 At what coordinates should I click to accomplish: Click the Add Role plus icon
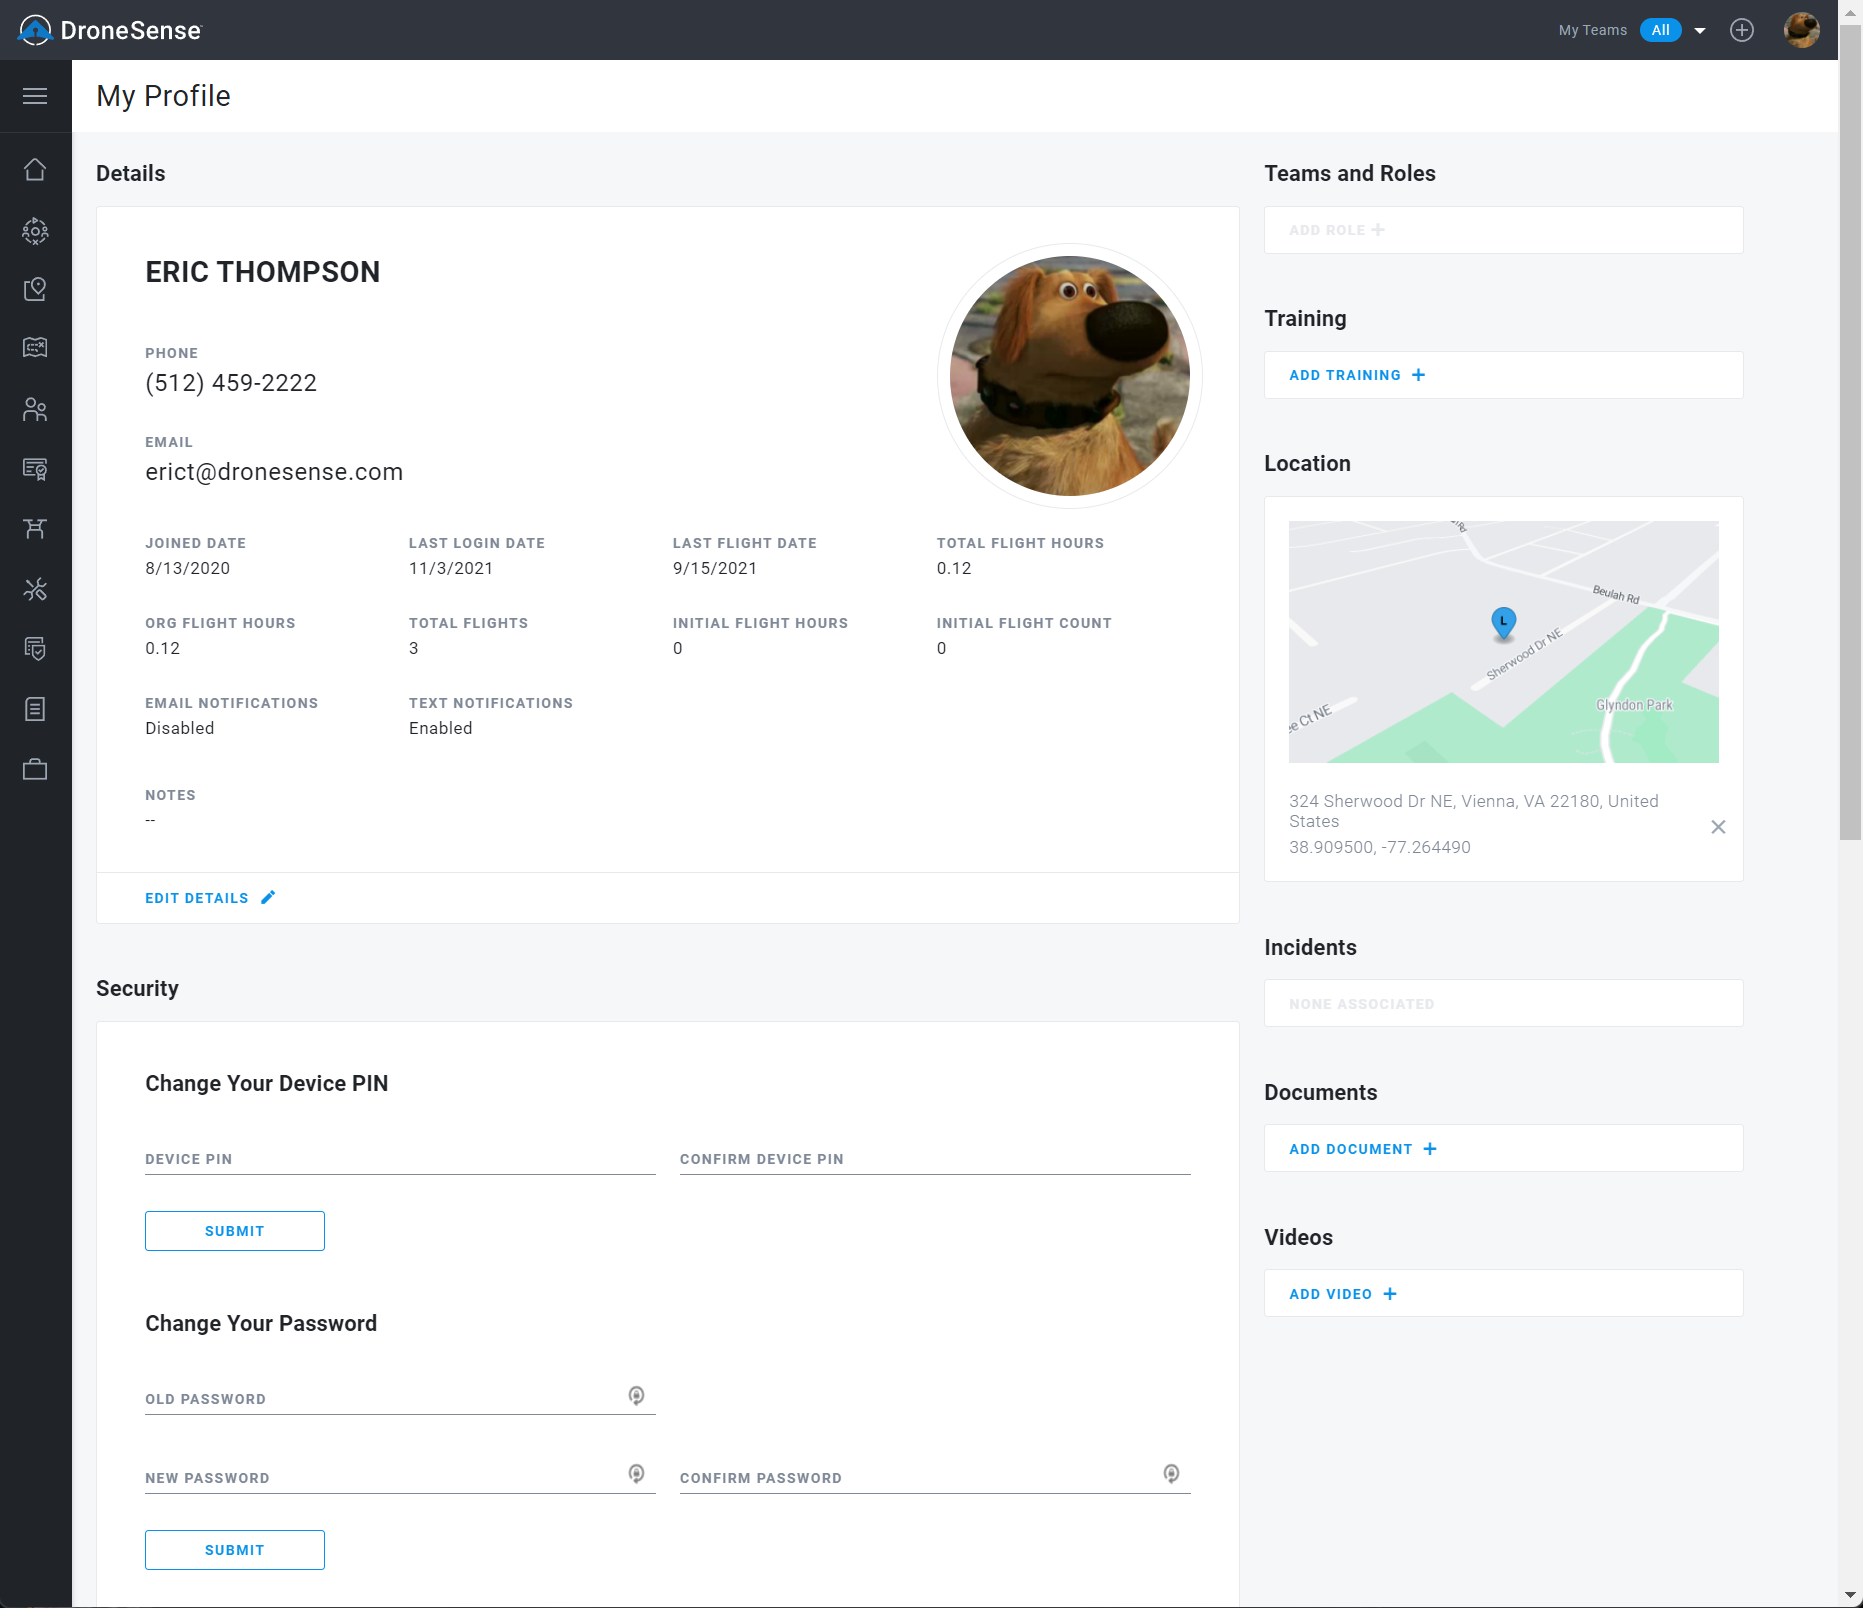(1378, 230)
